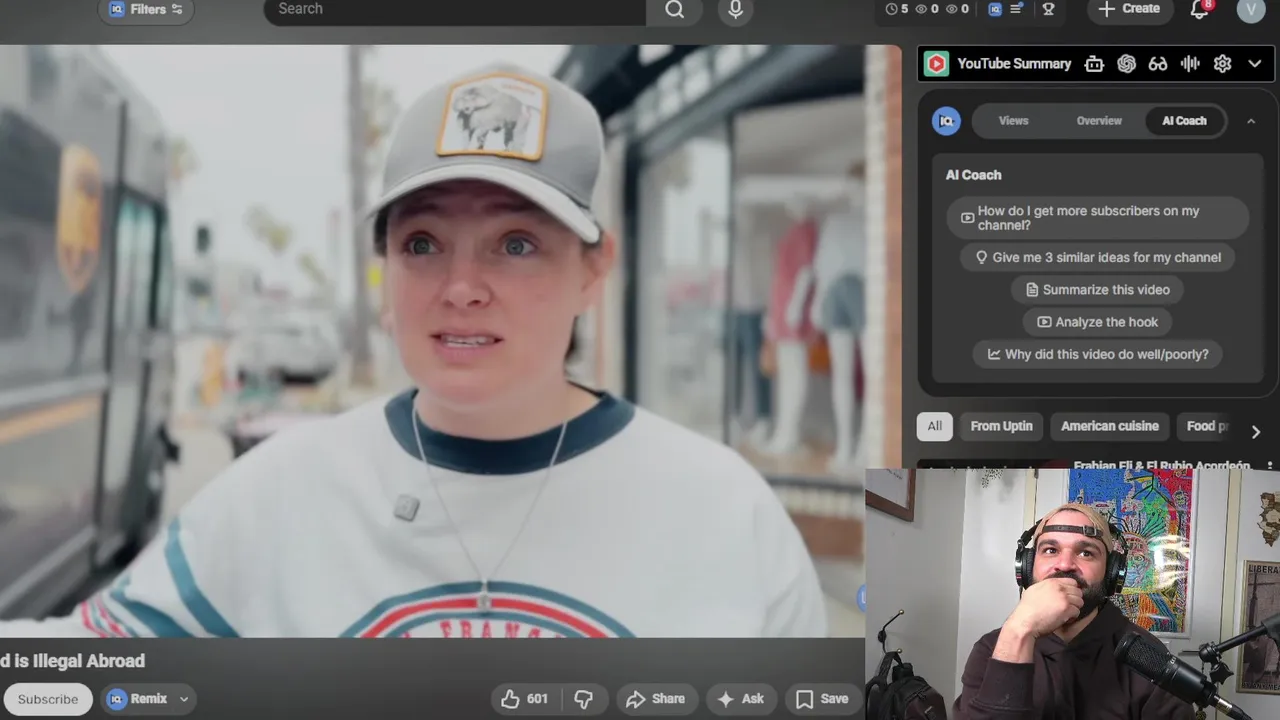Viewport: 1280px width, 720px height.
Task: Click the vidIQ round logo beside Views tab
Action: click(x=946, y=121)
